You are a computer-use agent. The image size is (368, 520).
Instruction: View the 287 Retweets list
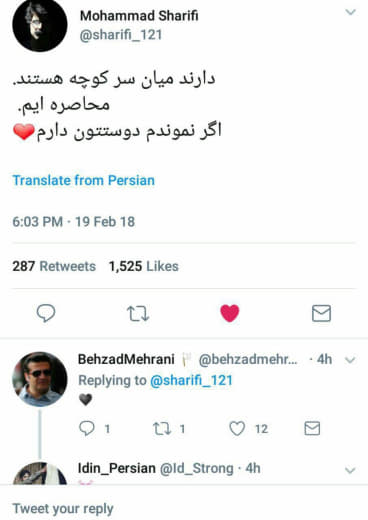click(x=54, y=266)
